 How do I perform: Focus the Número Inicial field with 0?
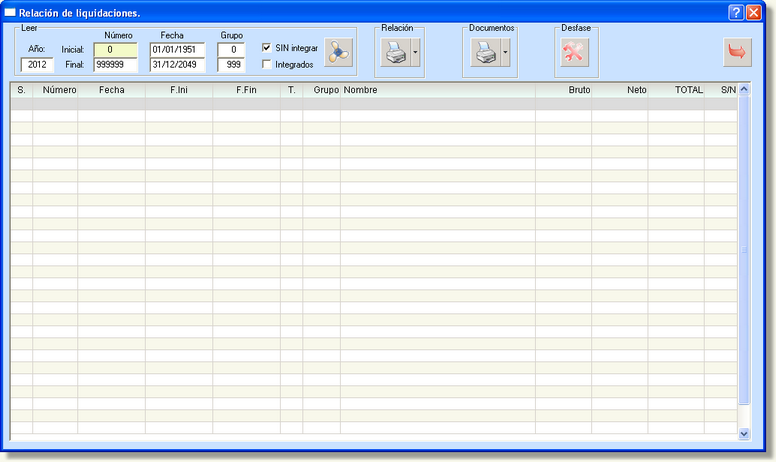point(115,50)
